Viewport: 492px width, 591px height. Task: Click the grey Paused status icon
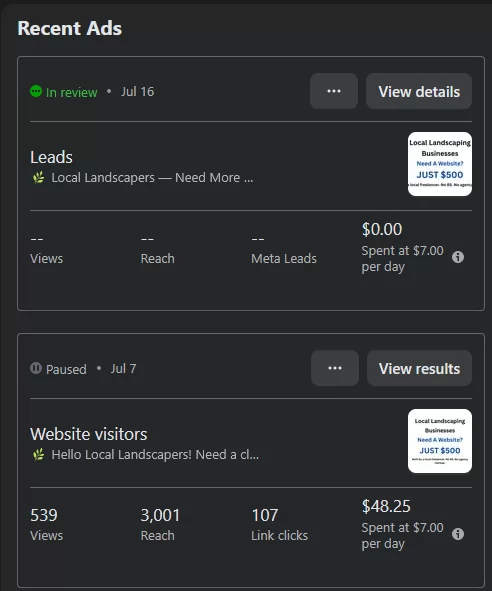click(x=36, y=368)
